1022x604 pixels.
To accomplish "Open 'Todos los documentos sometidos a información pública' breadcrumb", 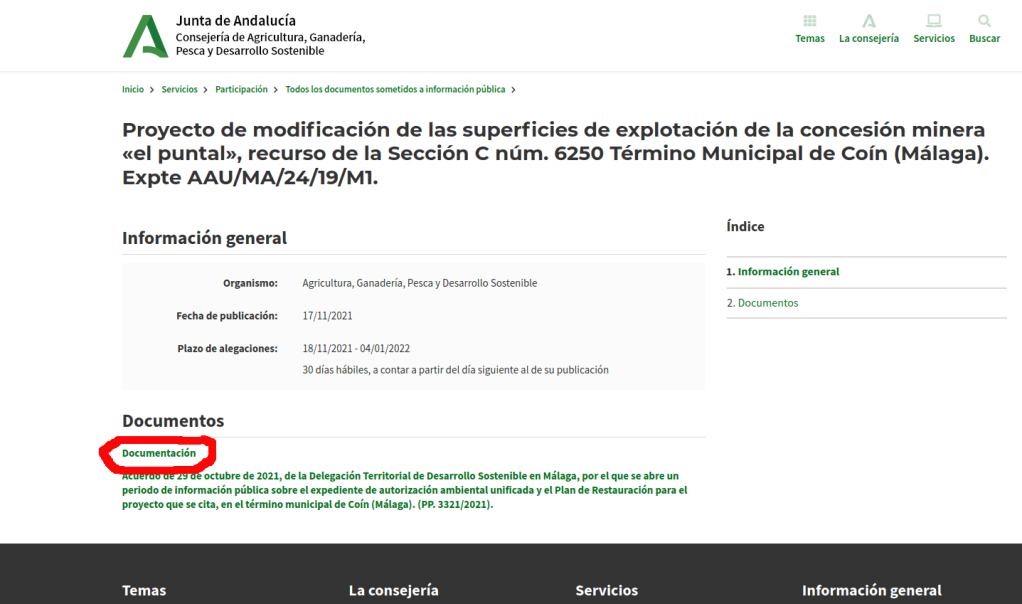I will (395, 89).
